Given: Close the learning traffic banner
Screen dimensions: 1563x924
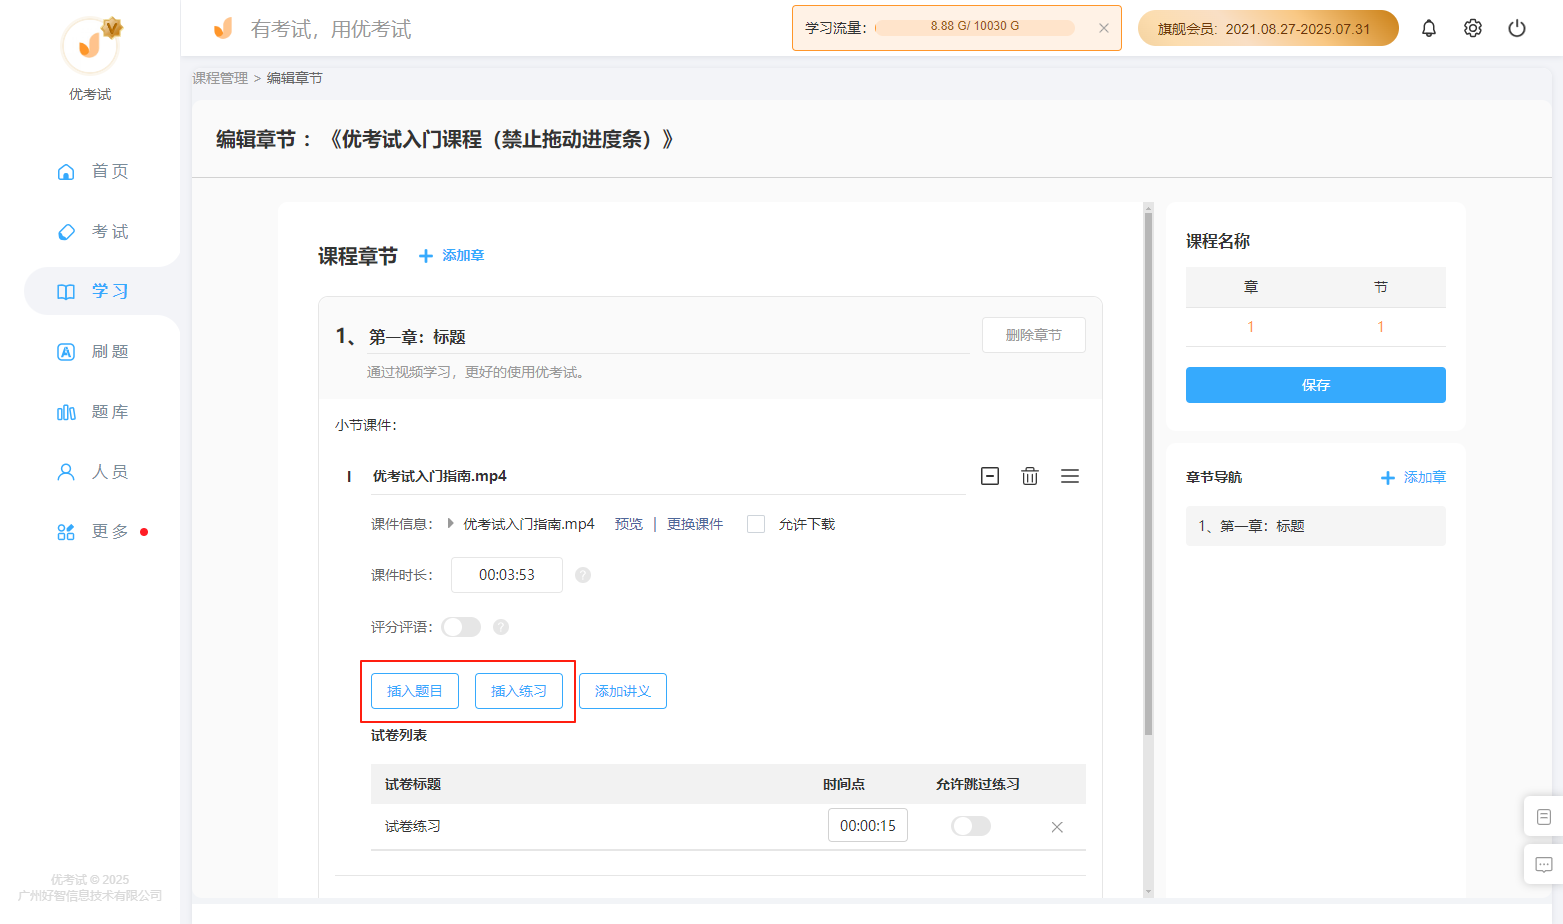Looking at the screenshot, I should click(1104, 28).
